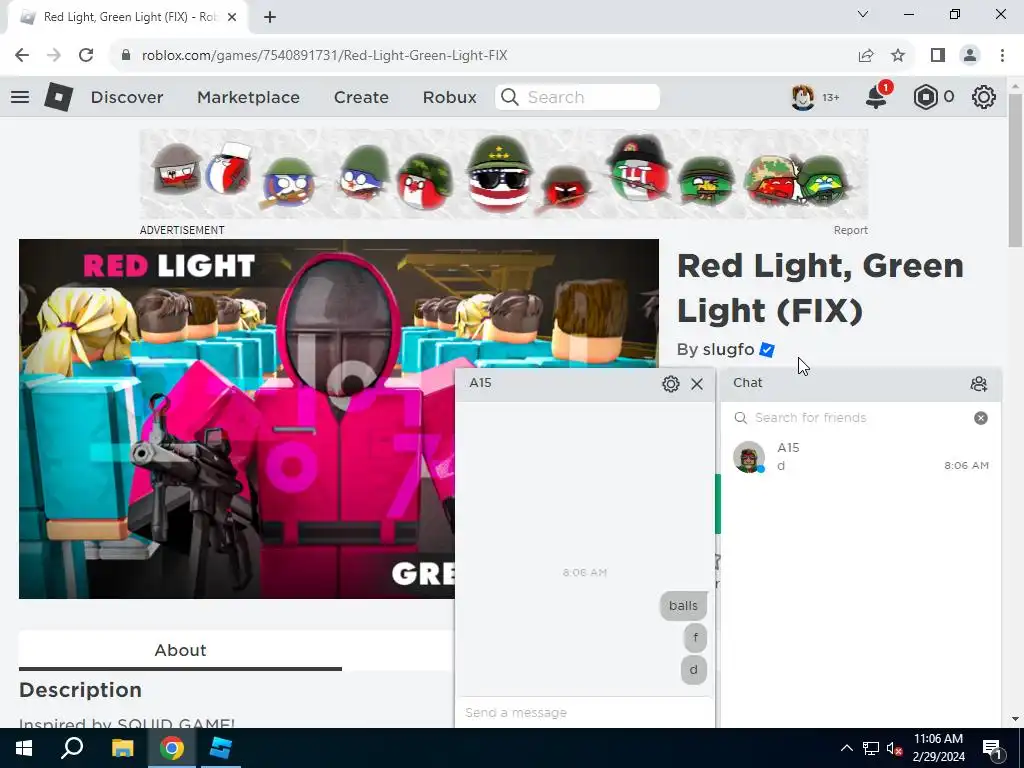Open the network tray icon
1024x768 pixels.
tap(871, 748)
